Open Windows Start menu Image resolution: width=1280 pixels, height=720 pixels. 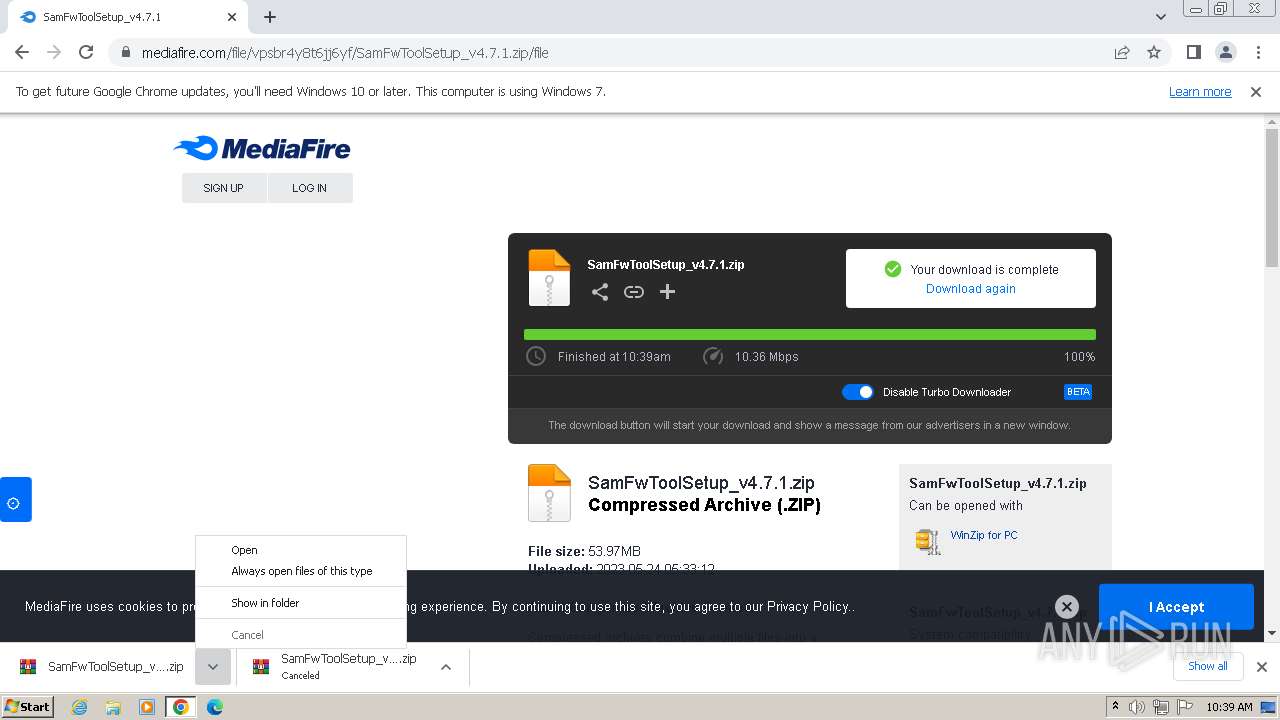tap(28, 706)
